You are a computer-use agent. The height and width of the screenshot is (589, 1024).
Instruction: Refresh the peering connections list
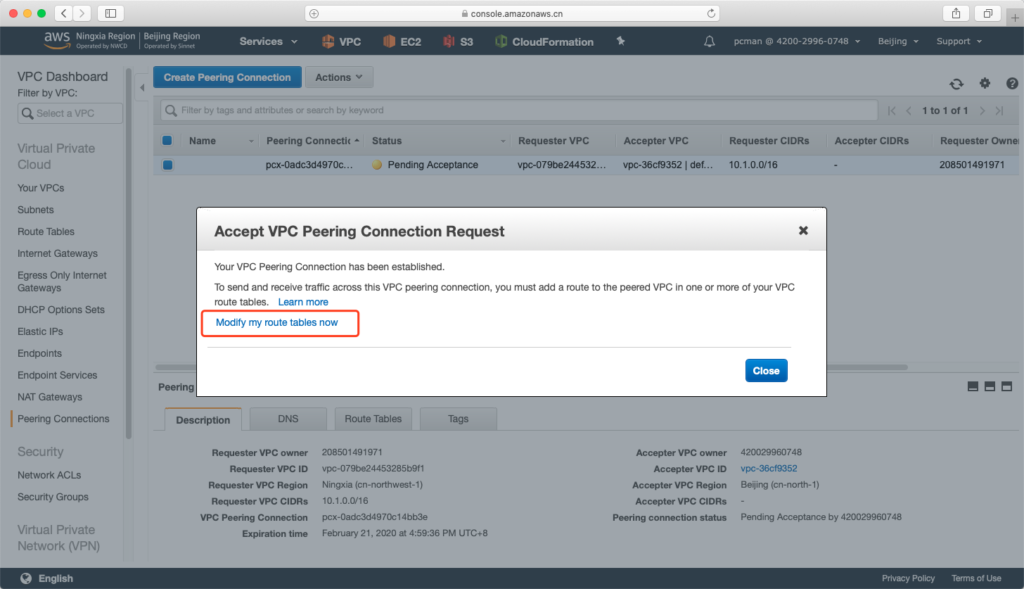(x=956, y=84)
